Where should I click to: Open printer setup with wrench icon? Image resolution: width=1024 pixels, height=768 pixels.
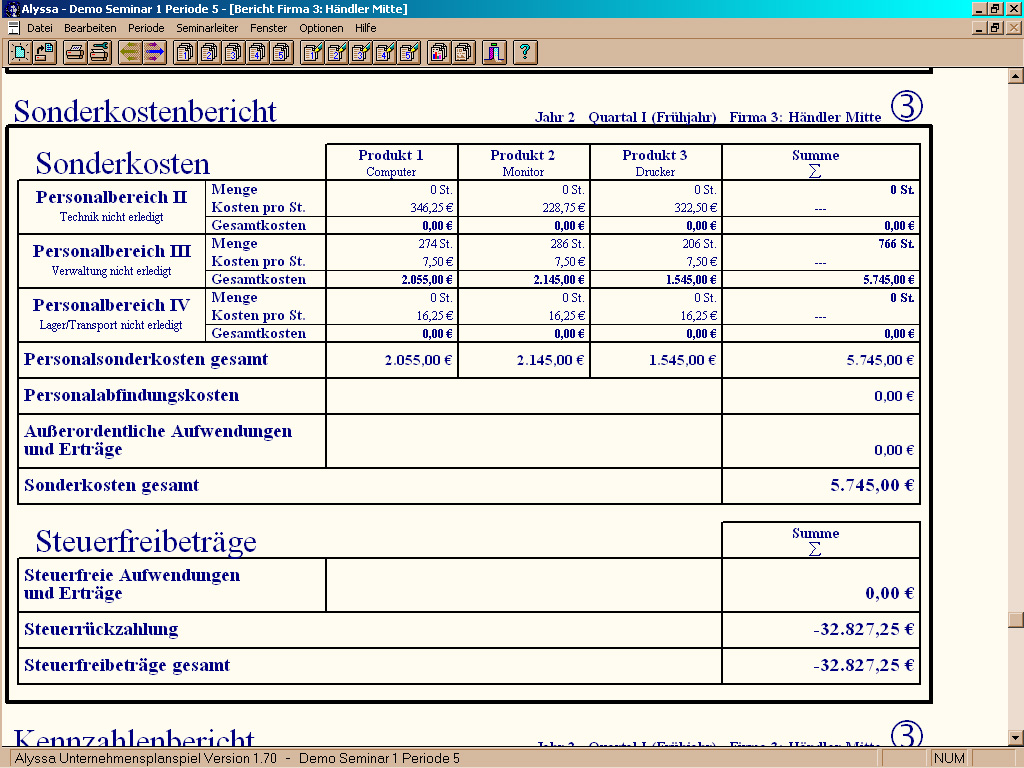99,52
